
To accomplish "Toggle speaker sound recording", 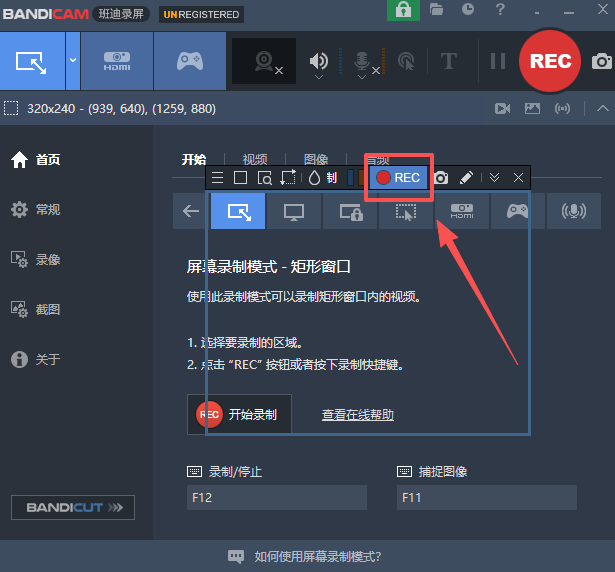I will coord(318,61).
